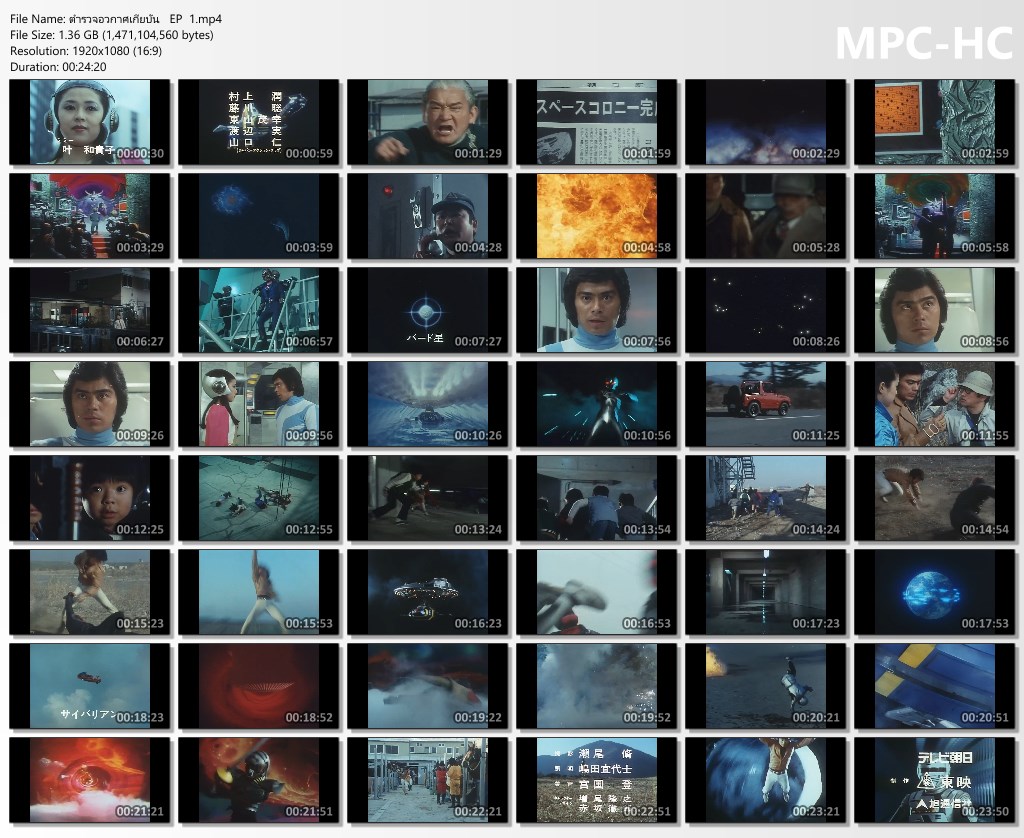This screenshot has width=1024, height=838.
Task: Open the spaceship thumbnail at 00:16:23
Action: pyautogui.click(x=428, y=592)
